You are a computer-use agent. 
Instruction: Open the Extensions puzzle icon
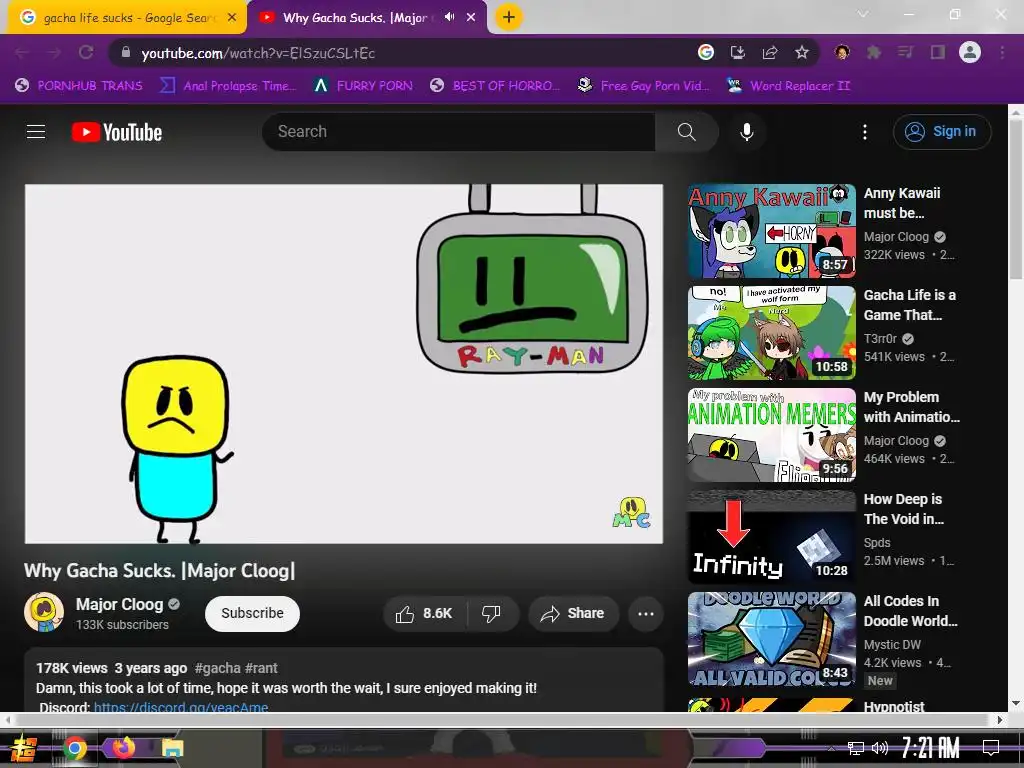[873, 52]
